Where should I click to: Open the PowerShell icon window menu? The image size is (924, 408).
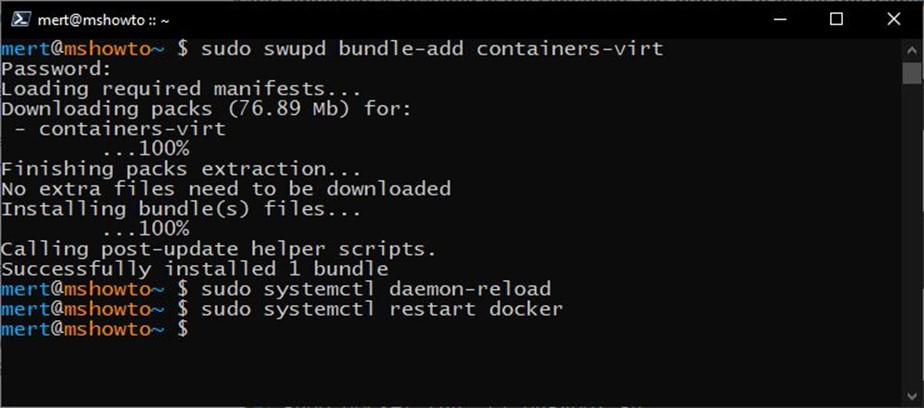[x=19, y=19]
